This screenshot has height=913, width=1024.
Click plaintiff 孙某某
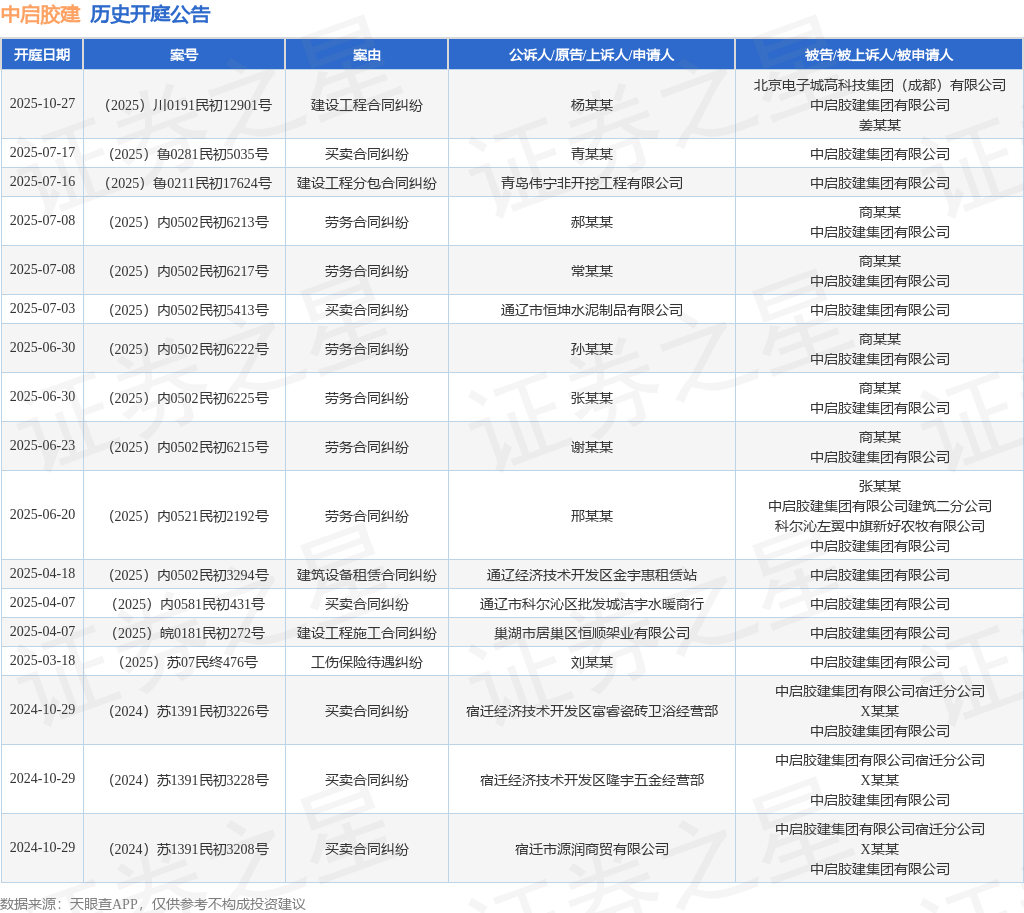(592, 349)
